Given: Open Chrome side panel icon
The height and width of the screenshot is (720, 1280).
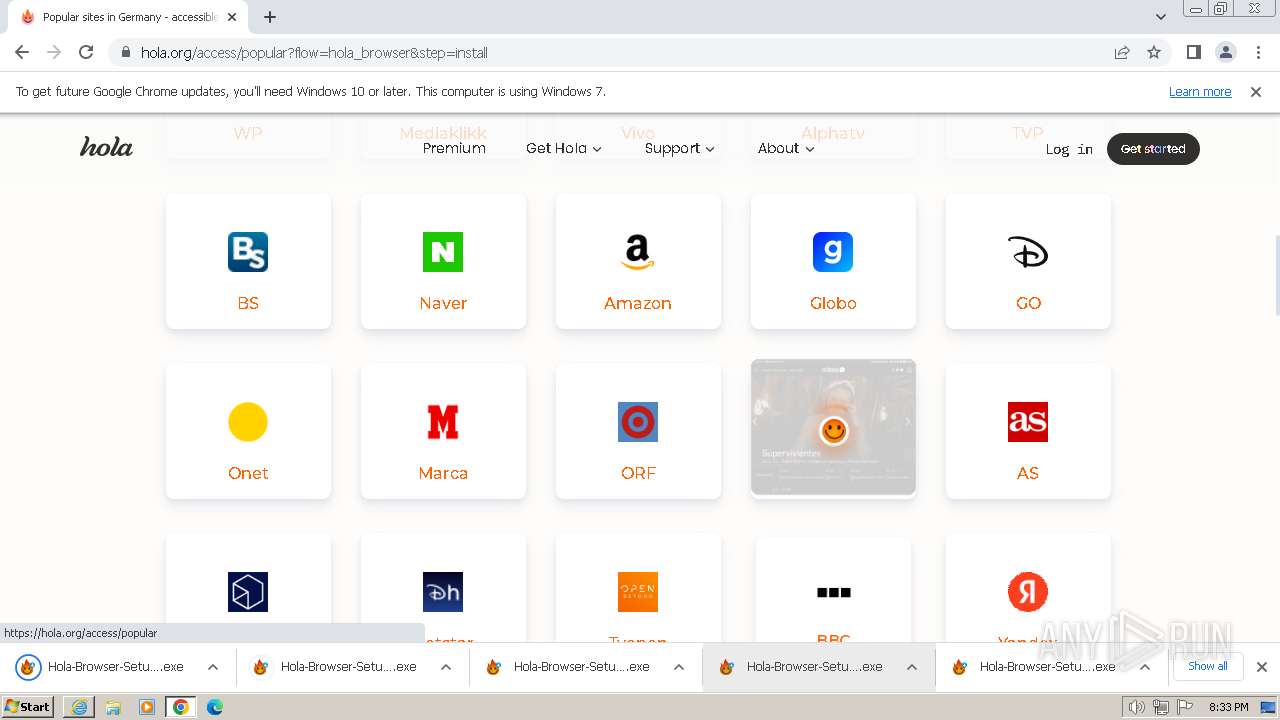Looking at the screenshot, I should [1193, 52].
